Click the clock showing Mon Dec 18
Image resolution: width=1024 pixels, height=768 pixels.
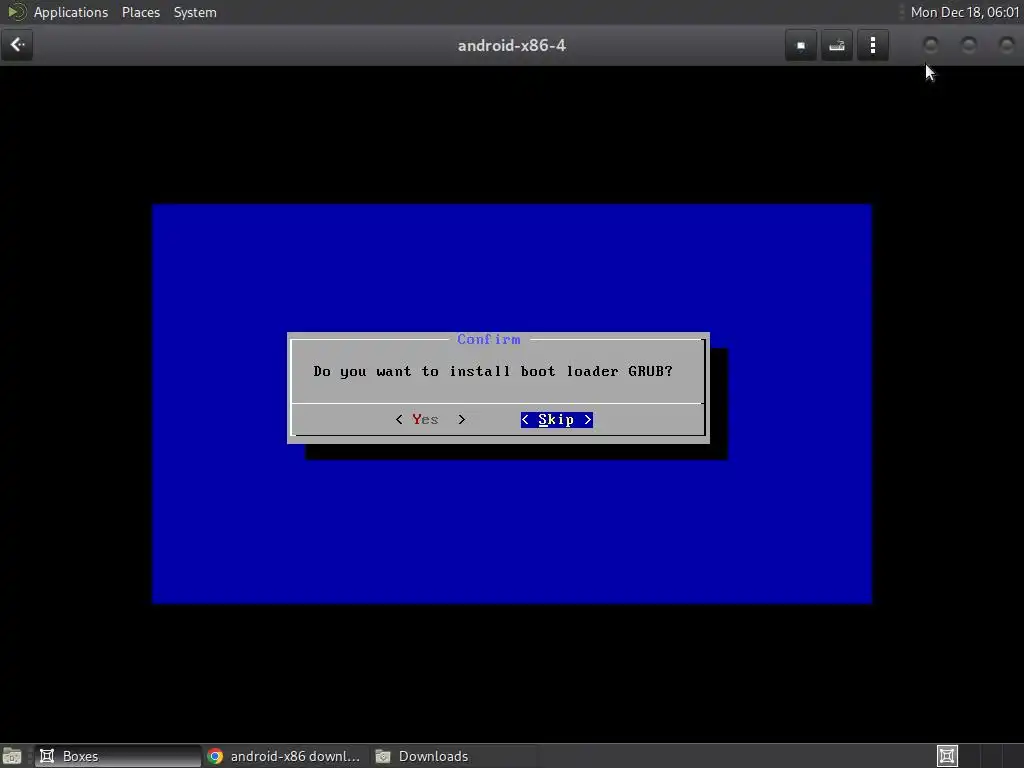click(965, 12)
